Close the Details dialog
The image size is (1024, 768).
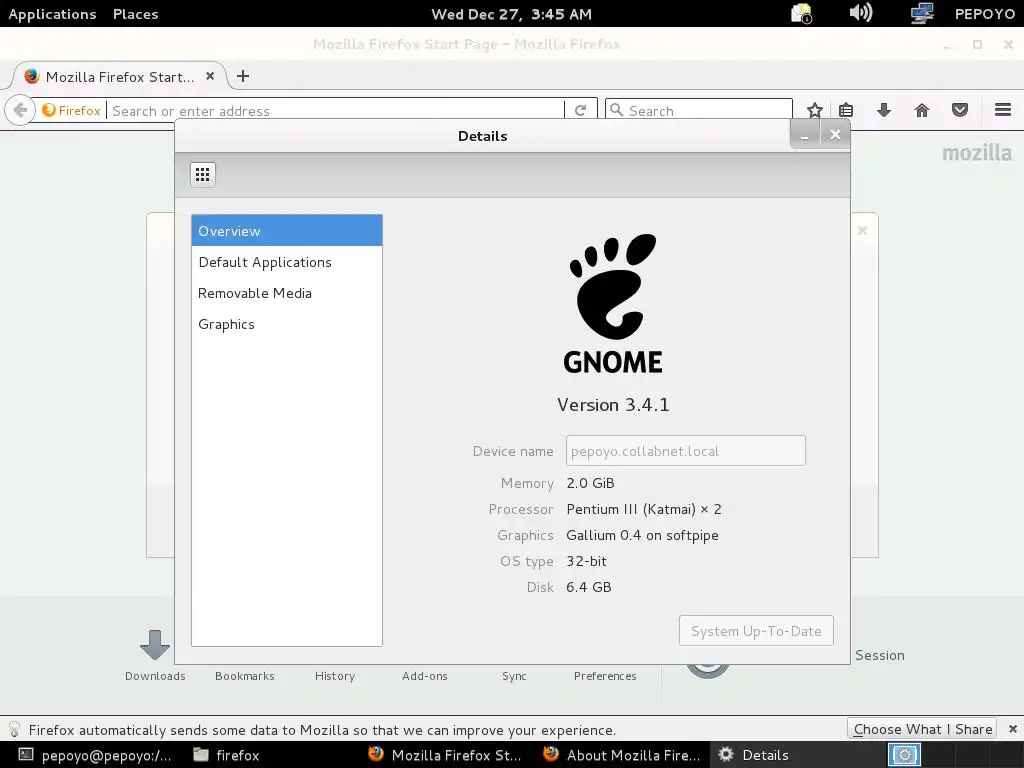click(835, 135)
